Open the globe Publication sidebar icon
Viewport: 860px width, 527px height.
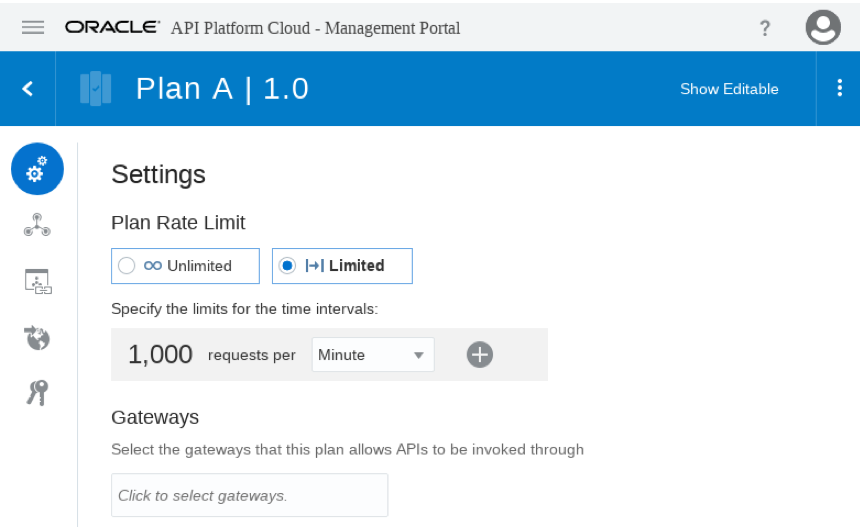[x=37, y=338]
